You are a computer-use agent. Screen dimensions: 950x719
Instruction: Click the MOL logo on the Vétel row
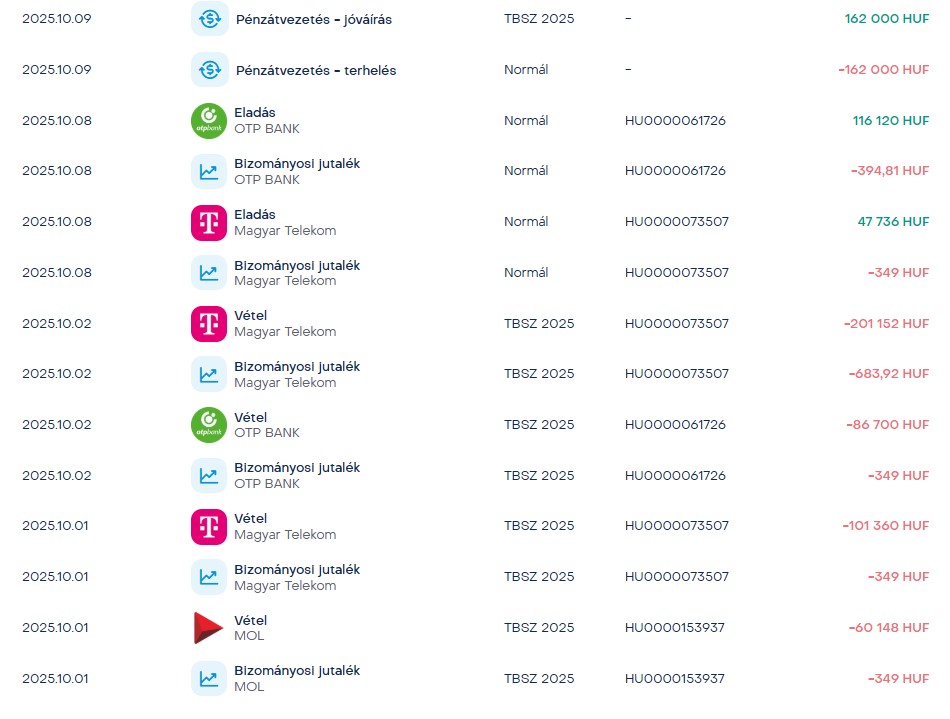[209, 628]
